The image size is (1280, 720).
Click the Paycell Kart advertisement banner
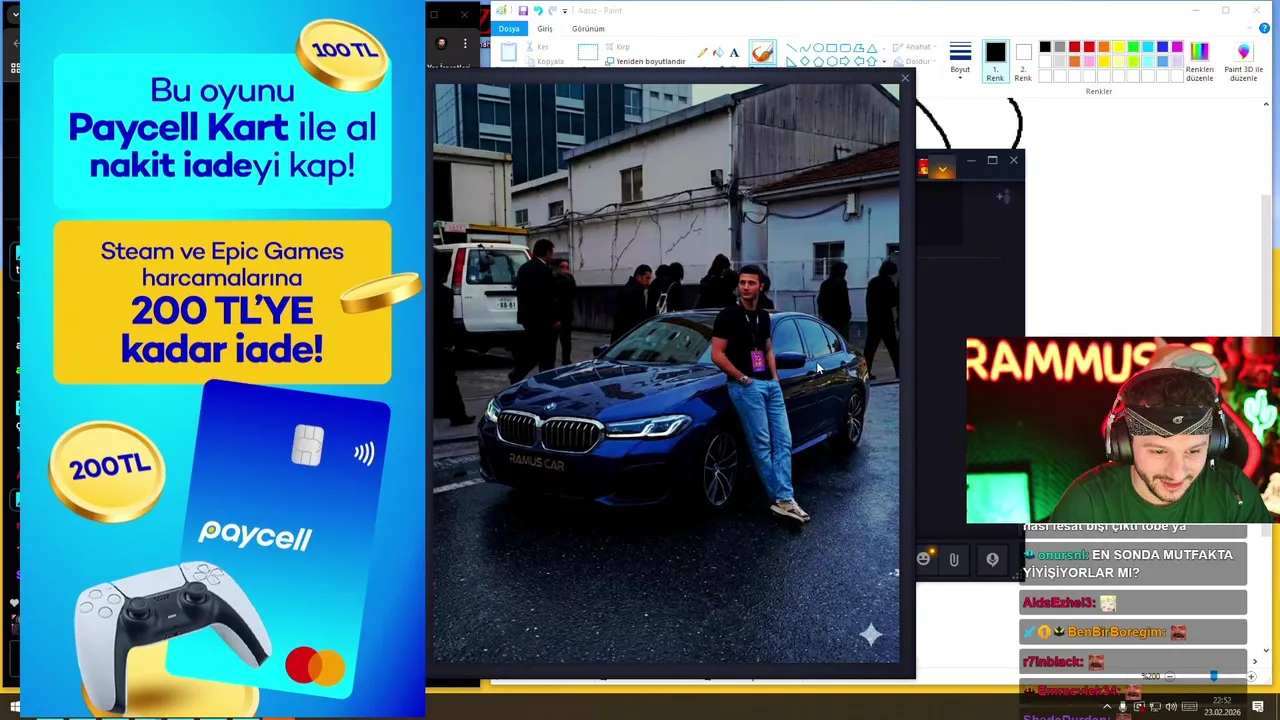[x=222, y=359]
